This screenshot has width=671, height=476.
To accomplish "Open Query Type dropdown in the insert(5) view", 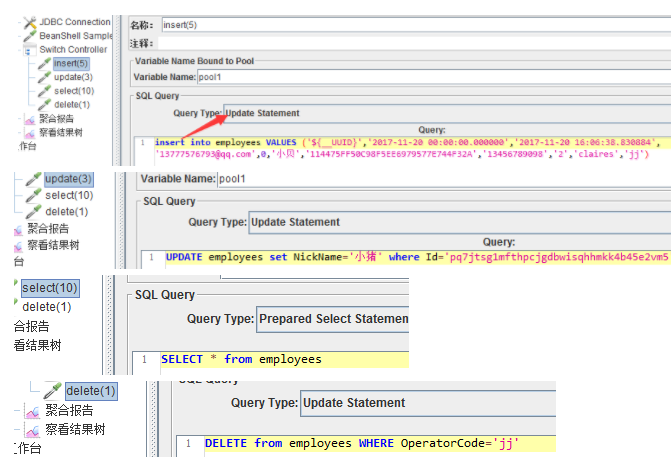I will [x=447, y=113].
